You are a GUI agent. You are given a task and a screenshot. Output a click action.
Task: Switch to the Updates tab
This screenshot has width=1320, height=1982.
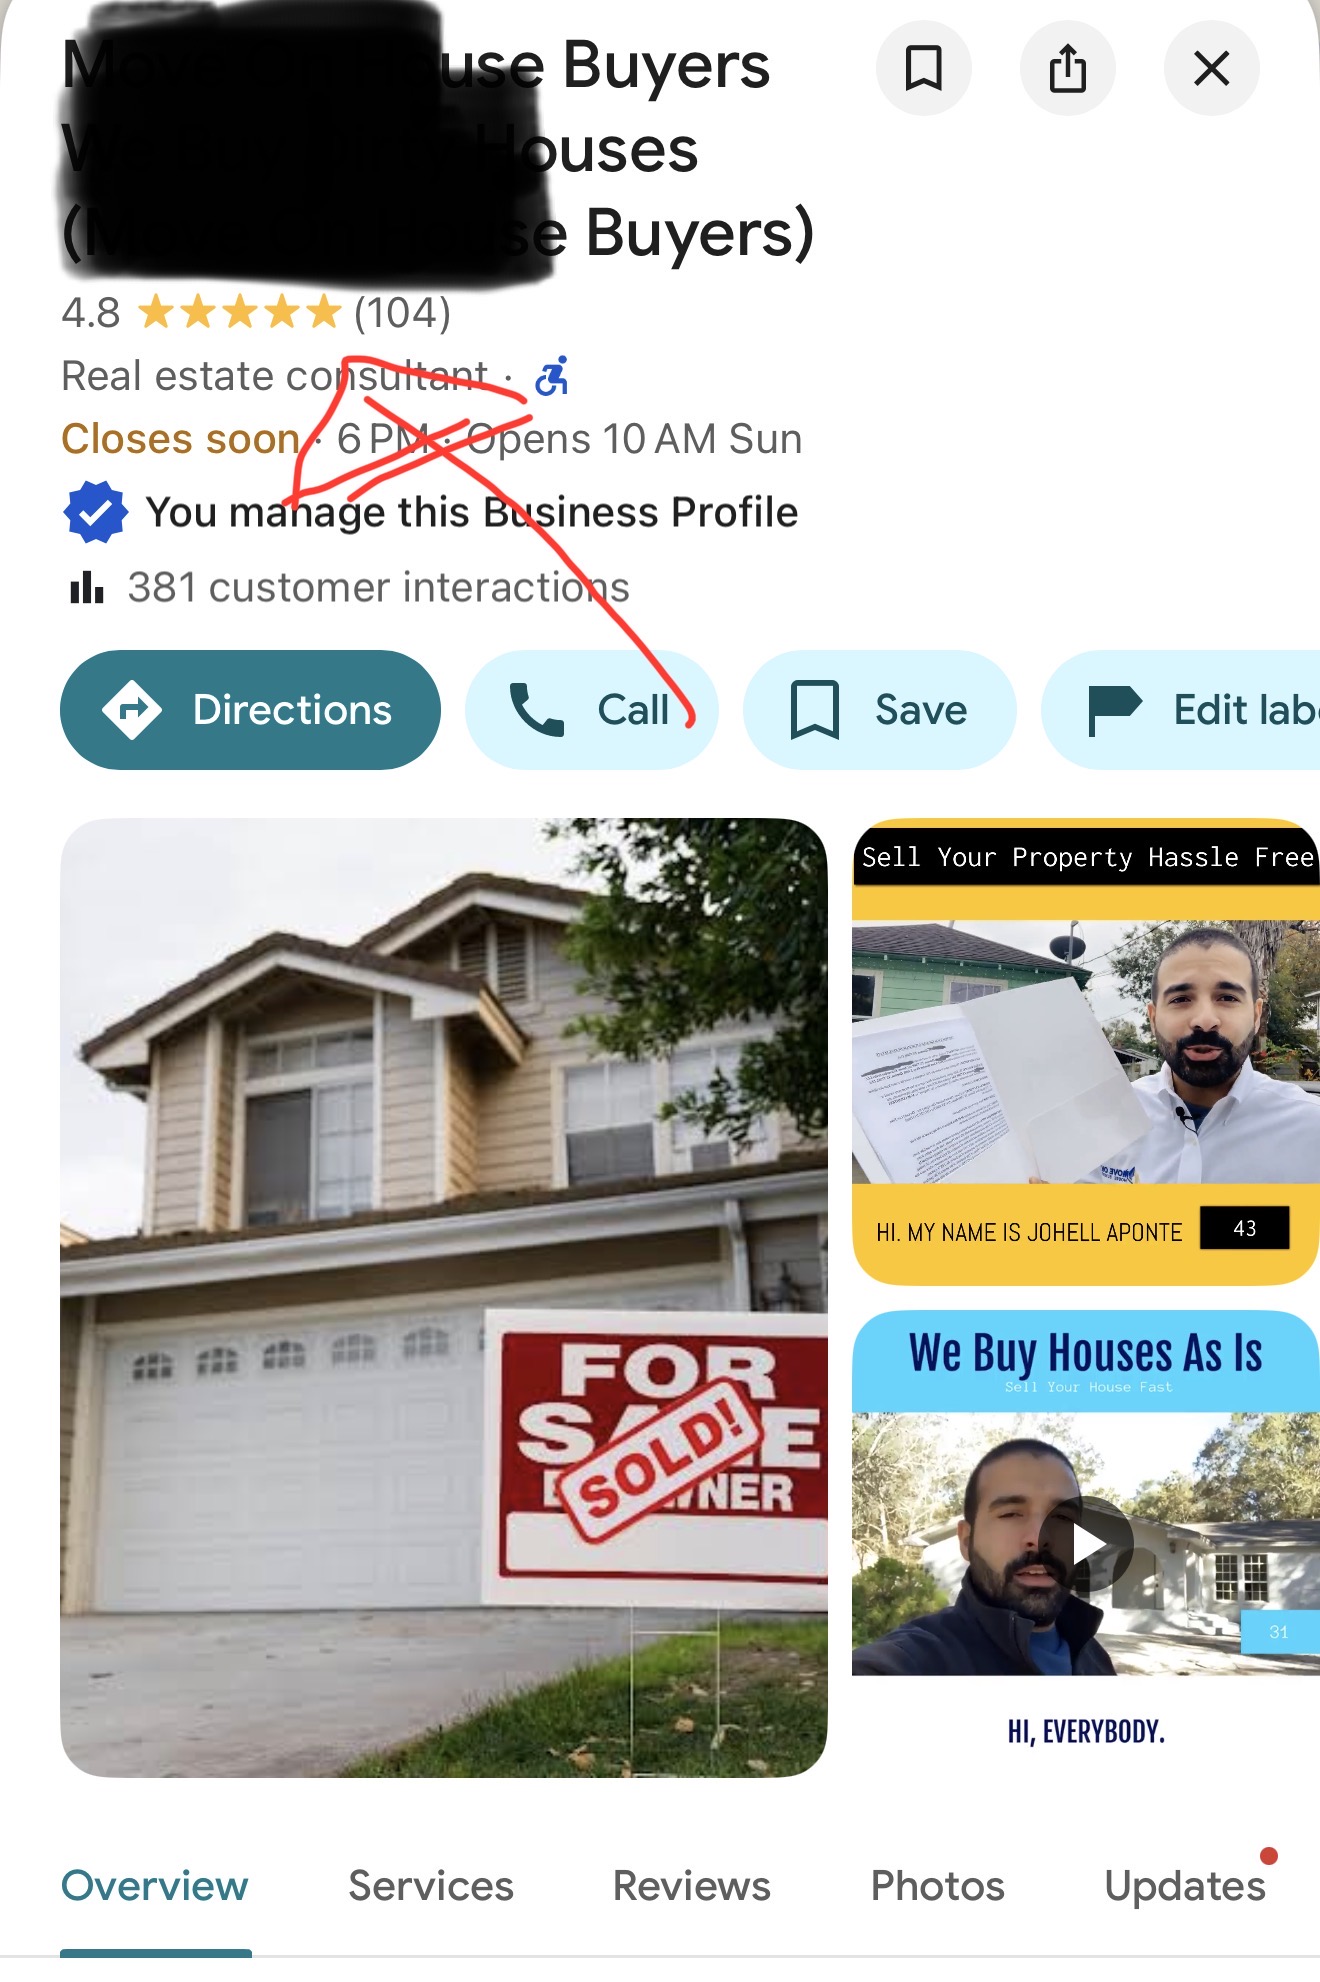(1185, 1886)
